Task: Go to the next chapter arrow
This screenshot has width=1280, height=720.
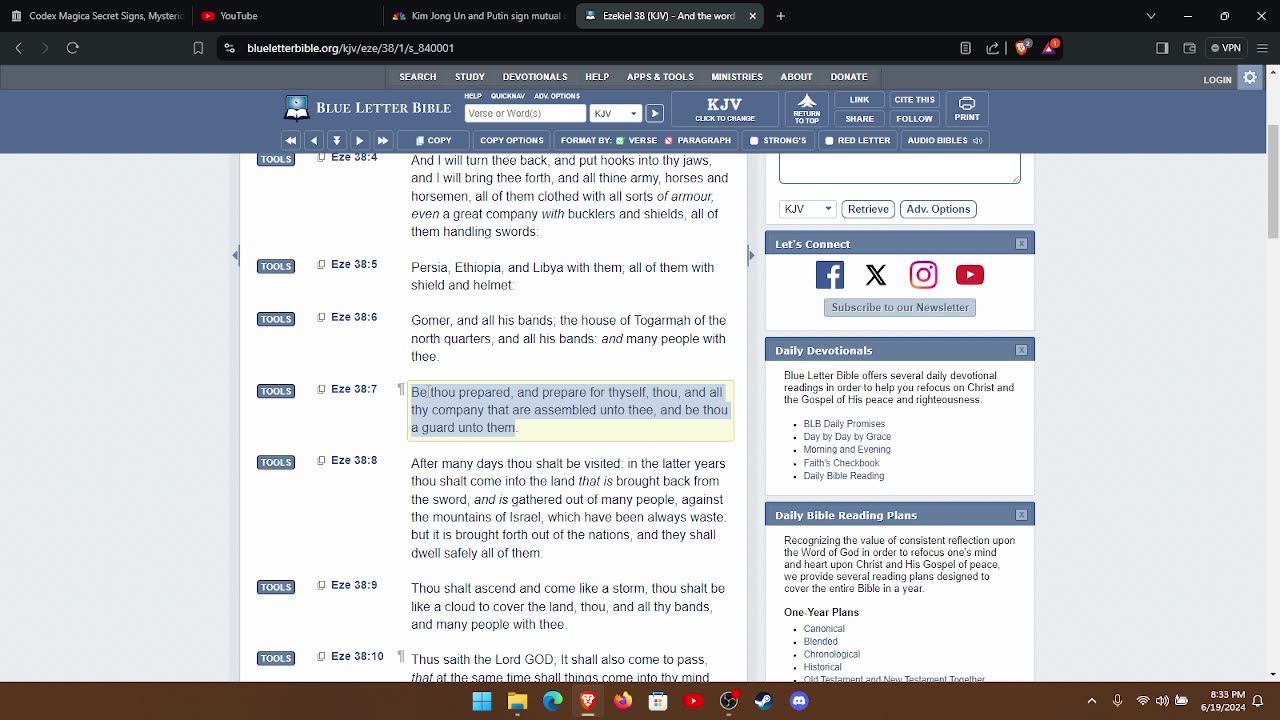Action: tap(359, 141)
